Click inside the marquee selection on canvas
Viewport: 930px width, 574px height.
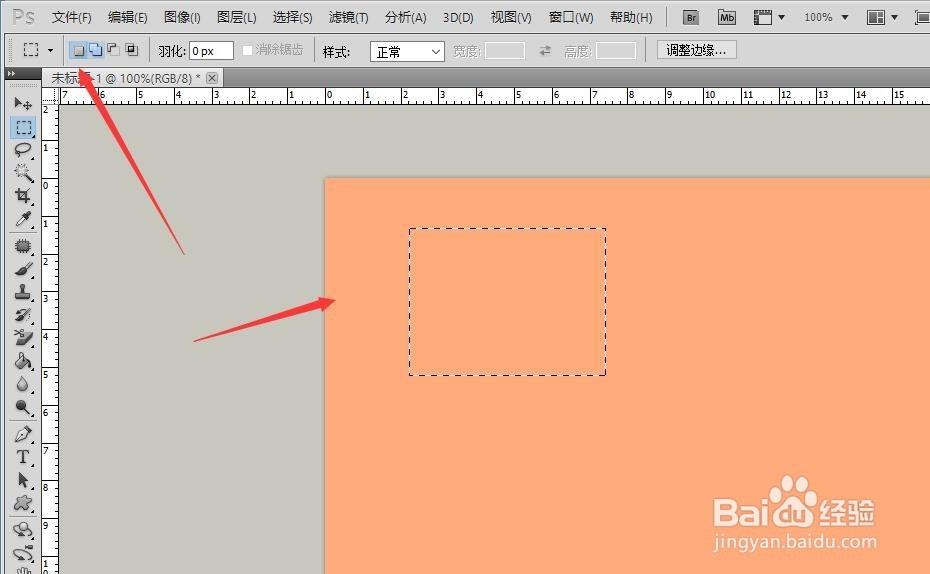pos(507,302)
